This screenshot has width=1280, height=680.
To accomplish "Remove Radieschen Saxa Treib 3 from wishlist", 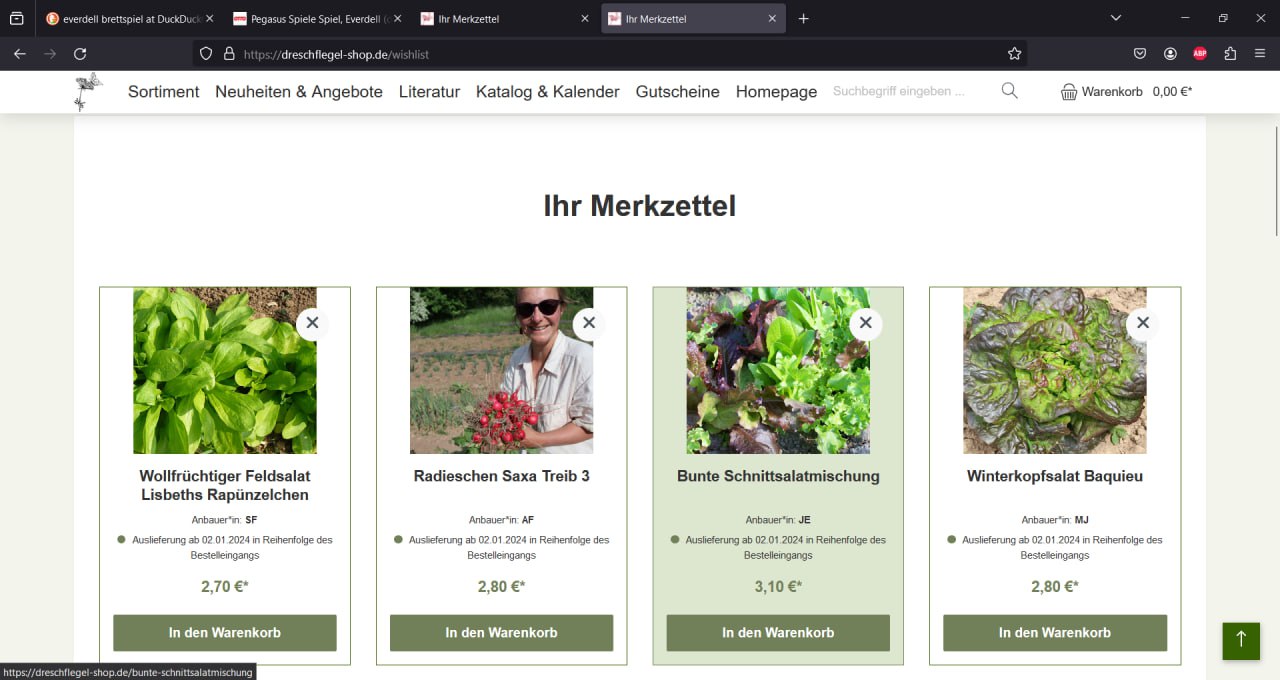I will [589, 323].
